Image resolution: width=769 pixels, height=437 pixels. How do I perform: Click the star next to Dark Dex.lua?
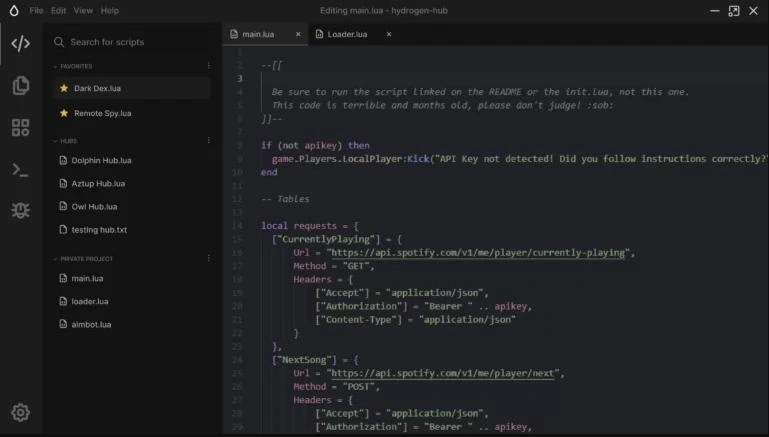point(64,88)
